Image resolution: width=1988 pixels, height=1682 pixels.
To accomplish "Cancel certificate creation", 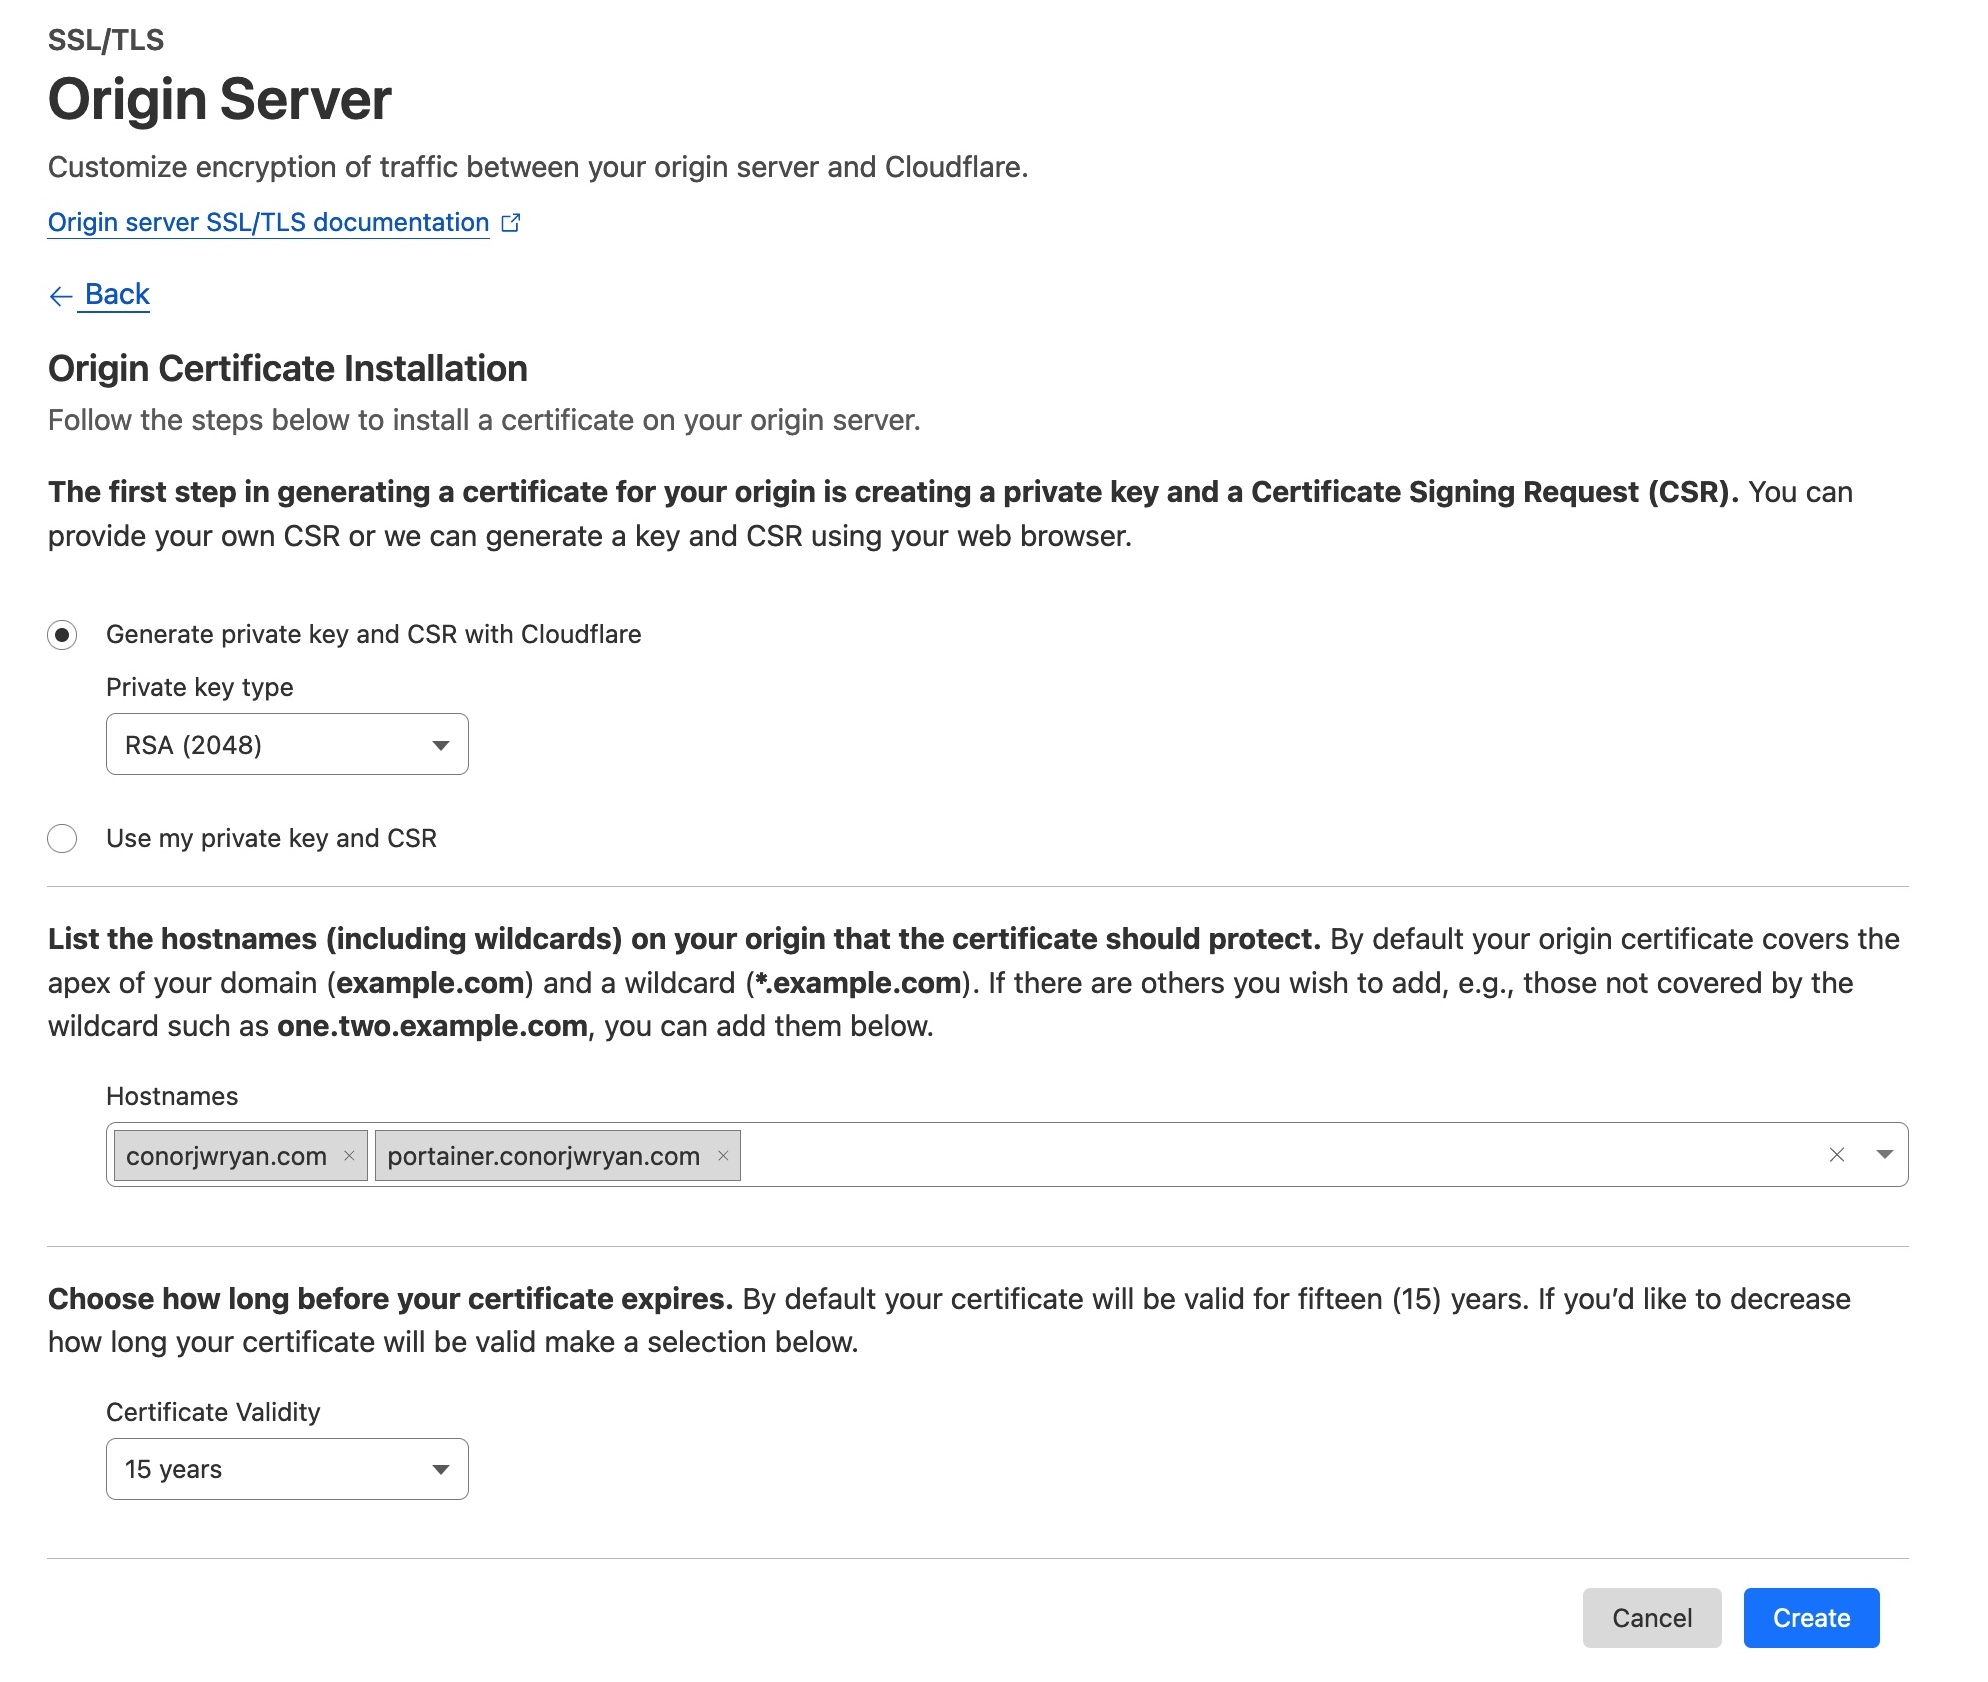I will (1652, 1617).
